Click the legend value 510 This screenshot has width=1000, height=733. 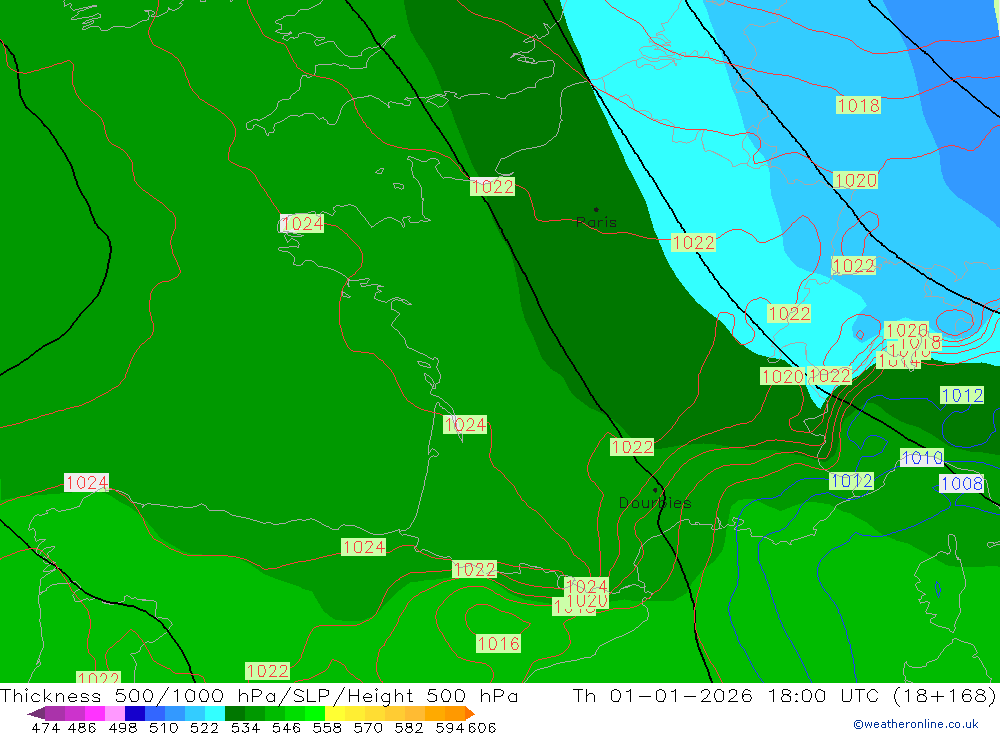(163, 727)
